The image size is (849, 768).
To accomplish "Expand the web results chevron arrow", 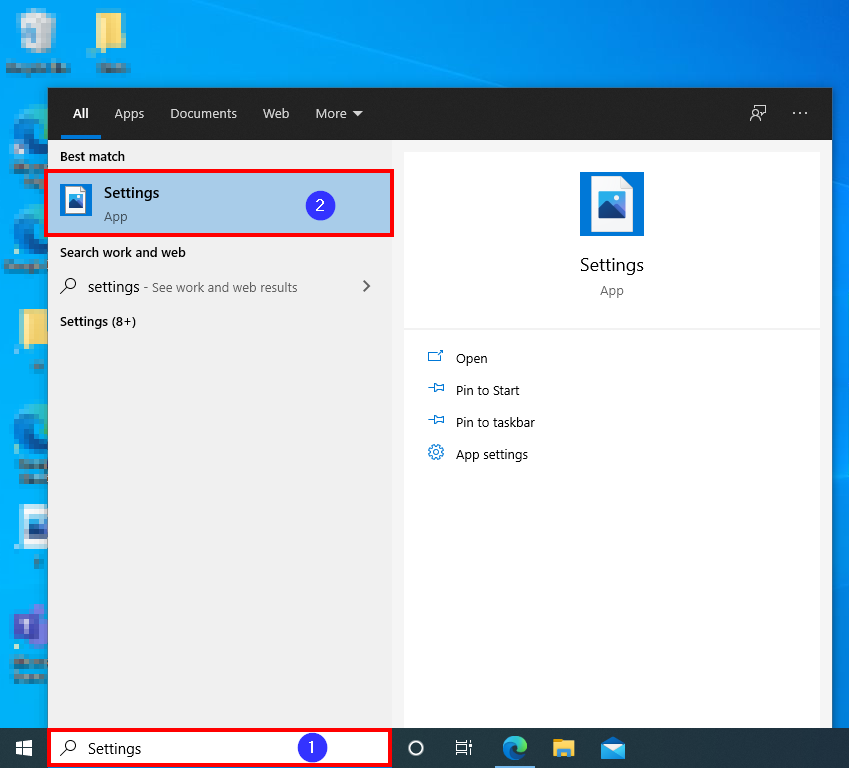I will [367, 286].
